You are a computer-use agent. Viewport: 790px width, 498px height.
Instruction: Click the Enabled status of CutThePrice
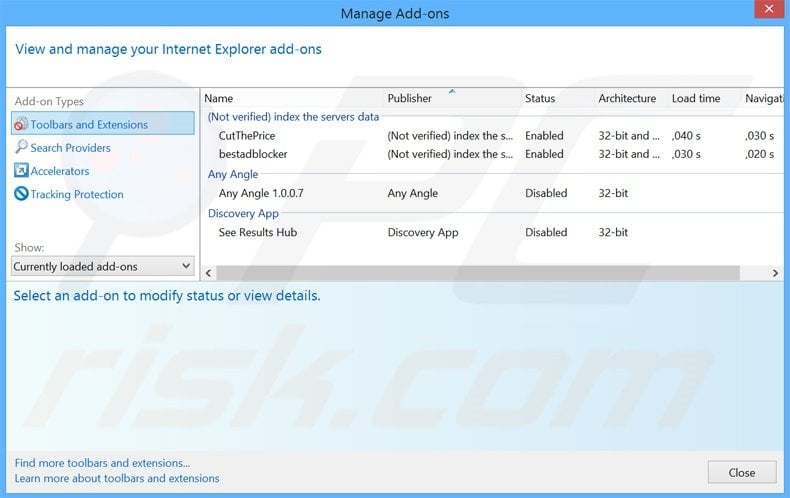click(x=544, y=136)
